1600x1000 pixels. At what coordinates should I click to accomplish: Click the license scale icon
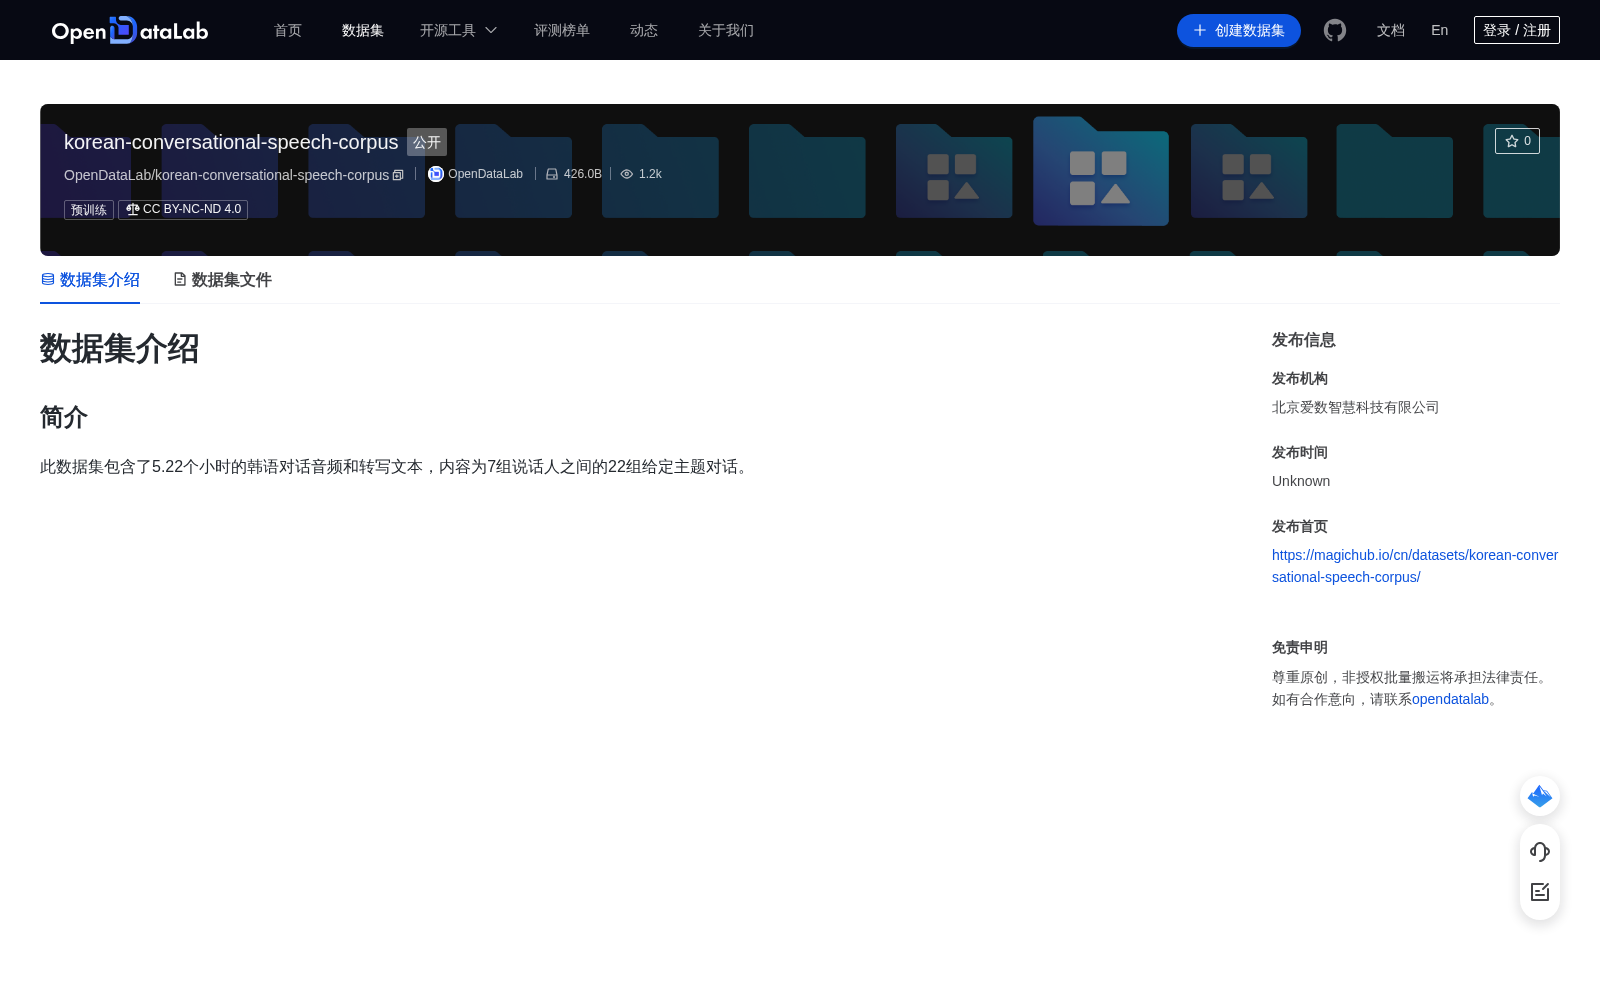tap(132, 209)
